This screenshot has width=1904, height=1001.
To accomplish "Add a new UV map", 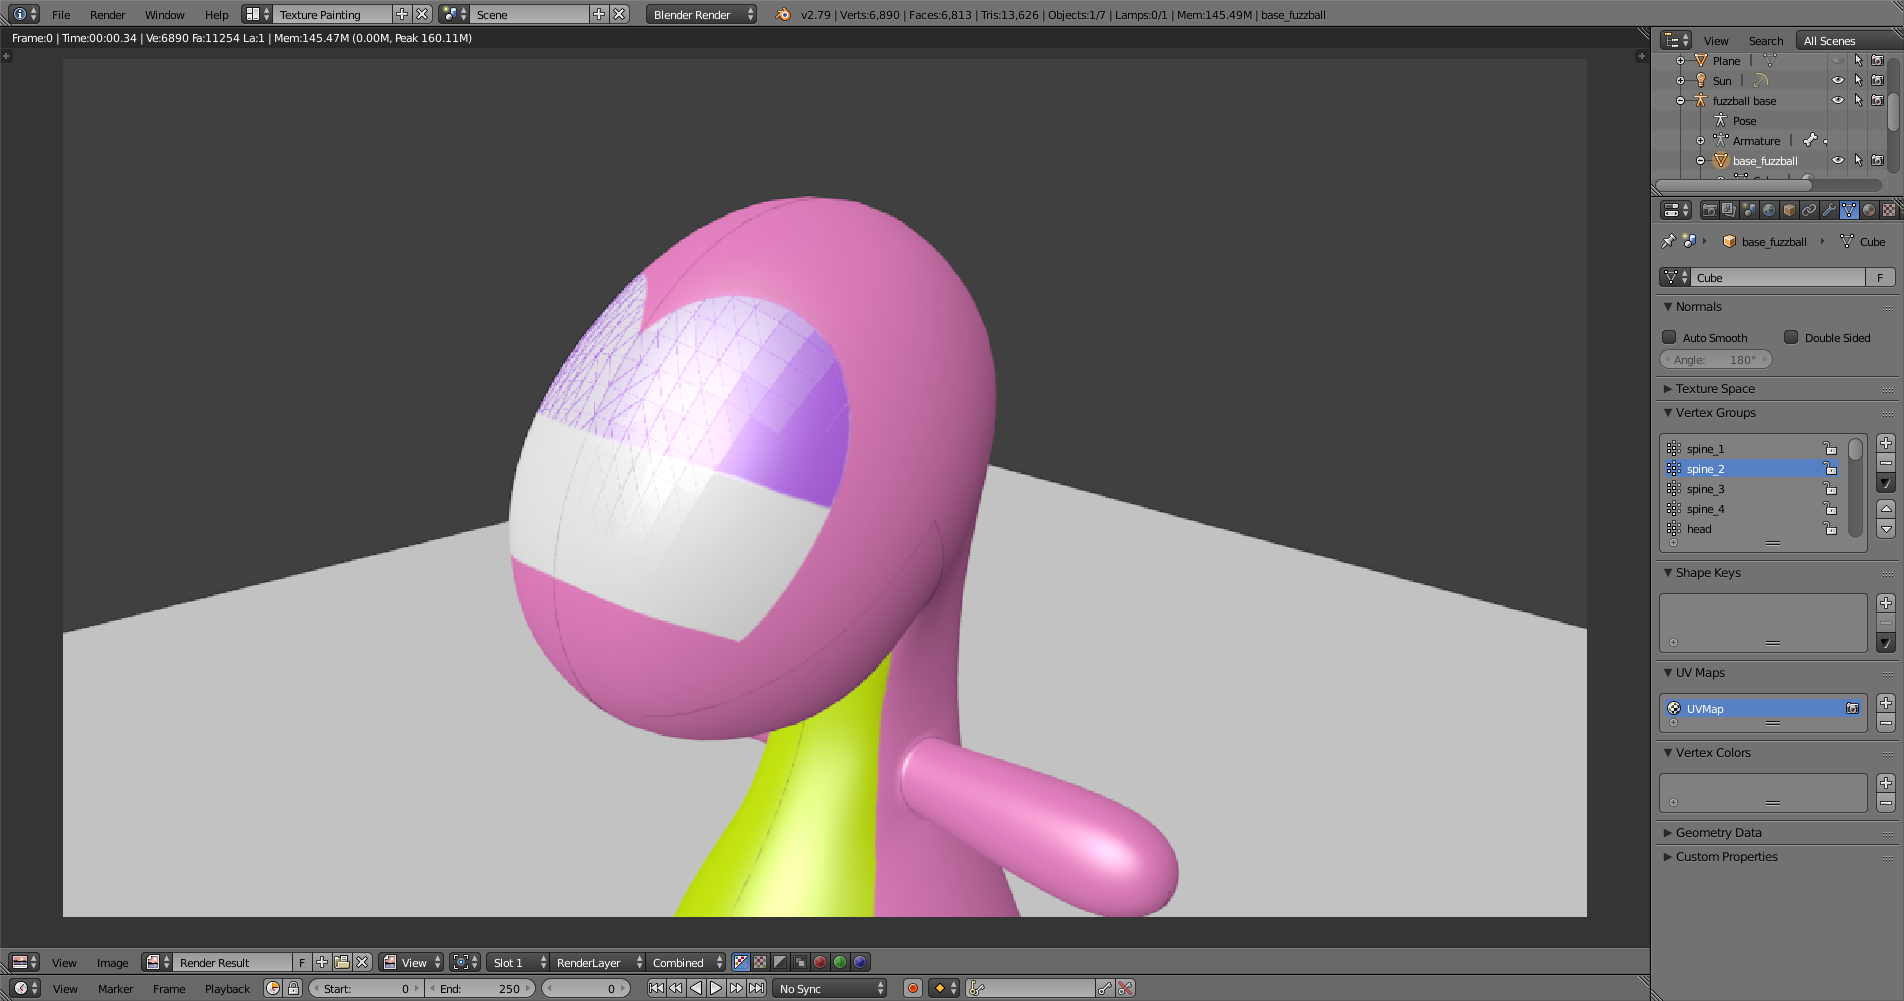I will [1886, 703].
